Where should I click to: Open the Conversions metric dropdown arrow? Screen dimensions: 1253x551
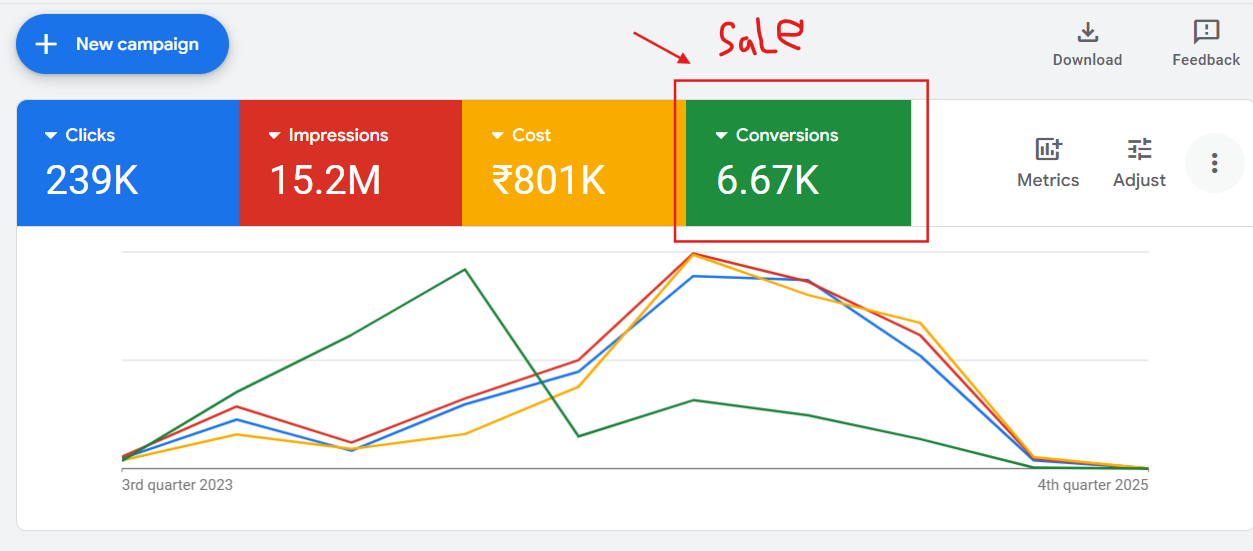(721, 136)
